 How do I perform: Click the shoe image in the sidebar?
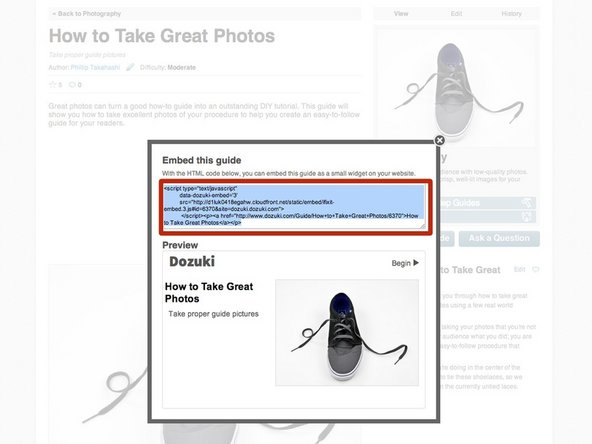pos(456,87)
